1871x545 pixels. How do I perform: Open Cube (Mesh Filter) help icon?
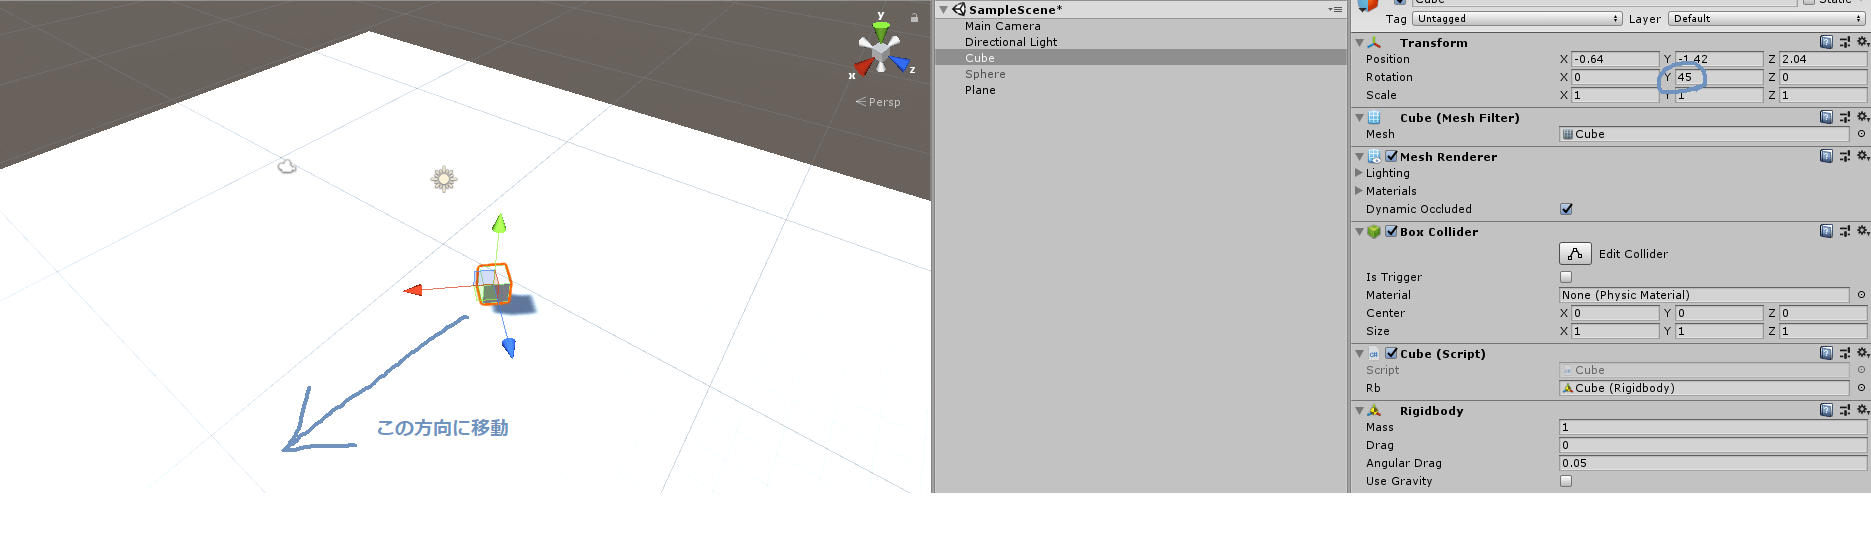click(x=1826, y=117)
